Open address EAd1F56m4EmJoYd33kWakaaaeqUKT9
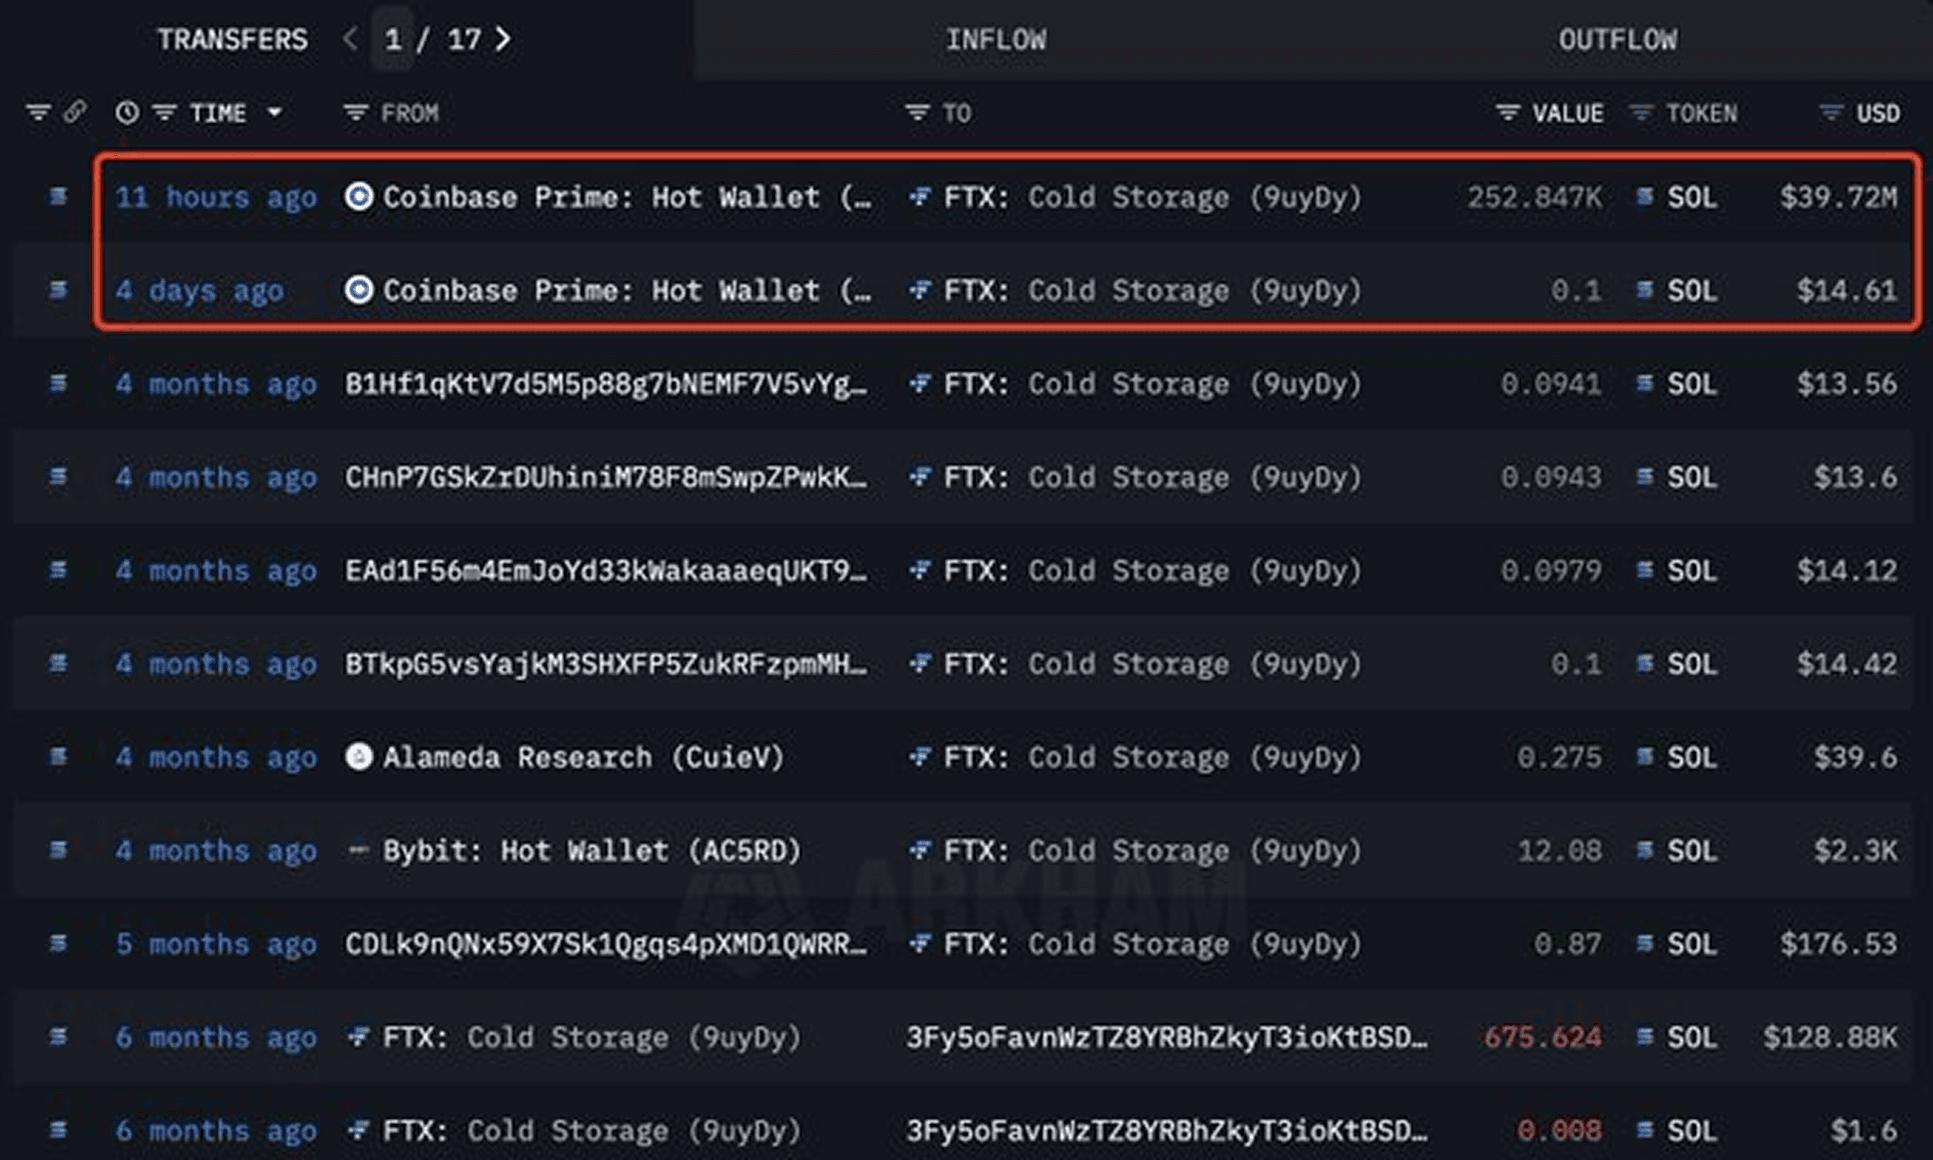 coord(606,571)
